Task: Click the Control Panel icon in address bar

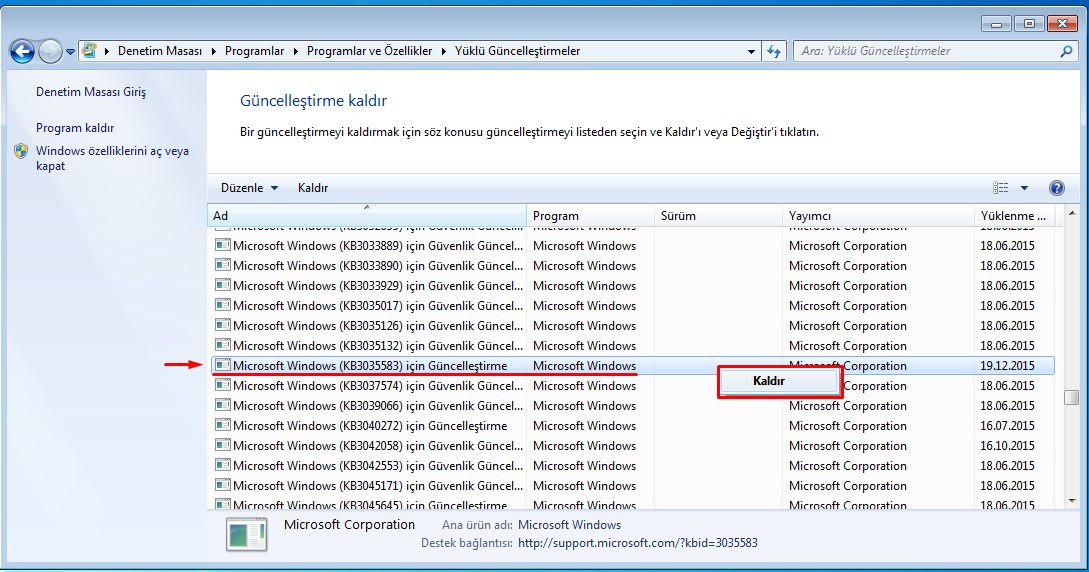Action: click(89, 51)
